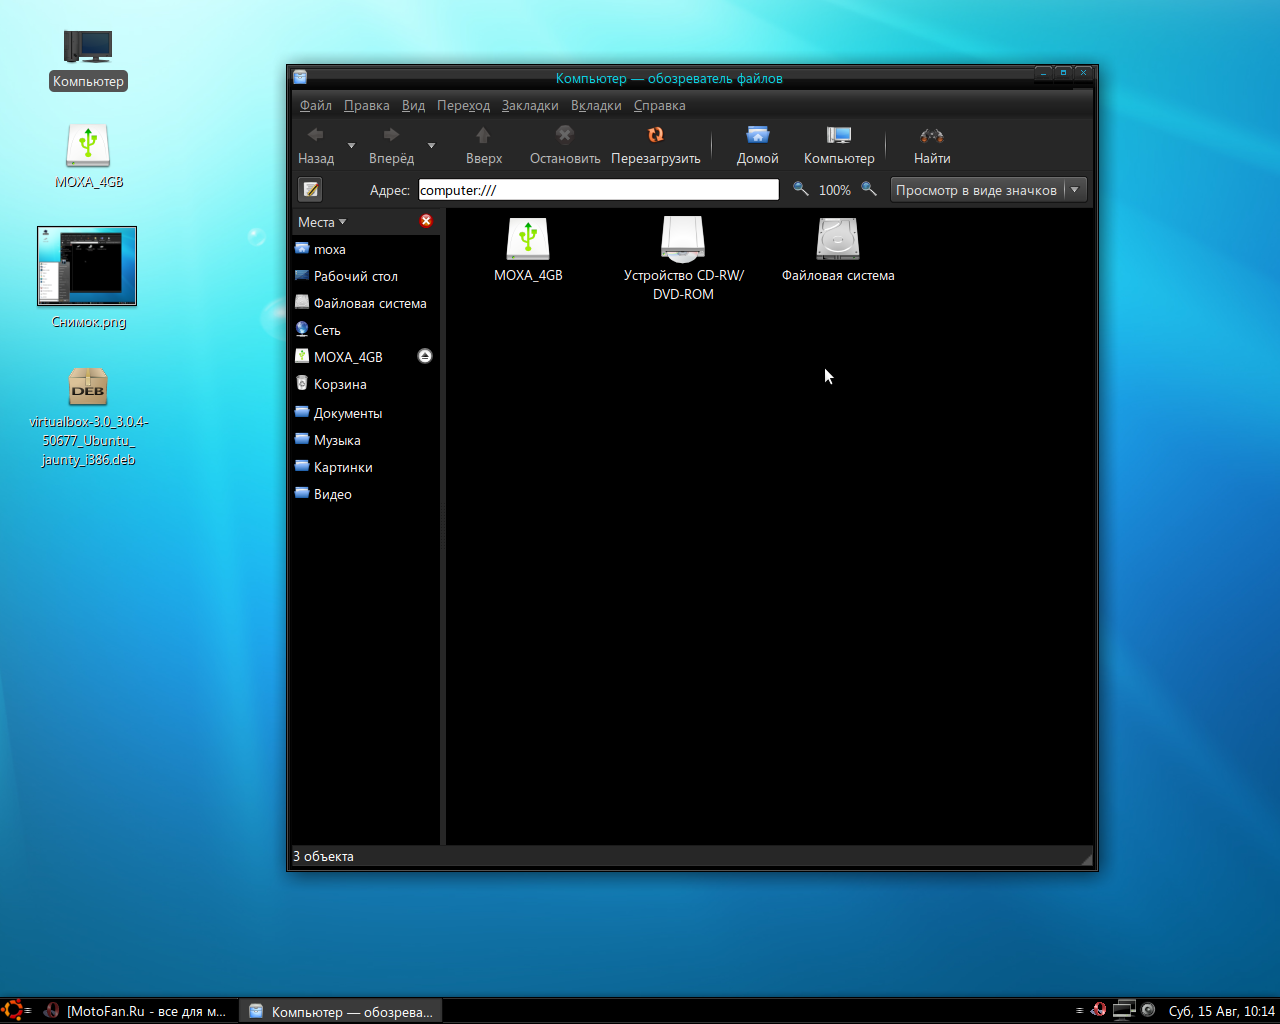1280x1024 pixels.
Task: Click the Компьютер toolbar icon
Action: [x=839, y=135]
